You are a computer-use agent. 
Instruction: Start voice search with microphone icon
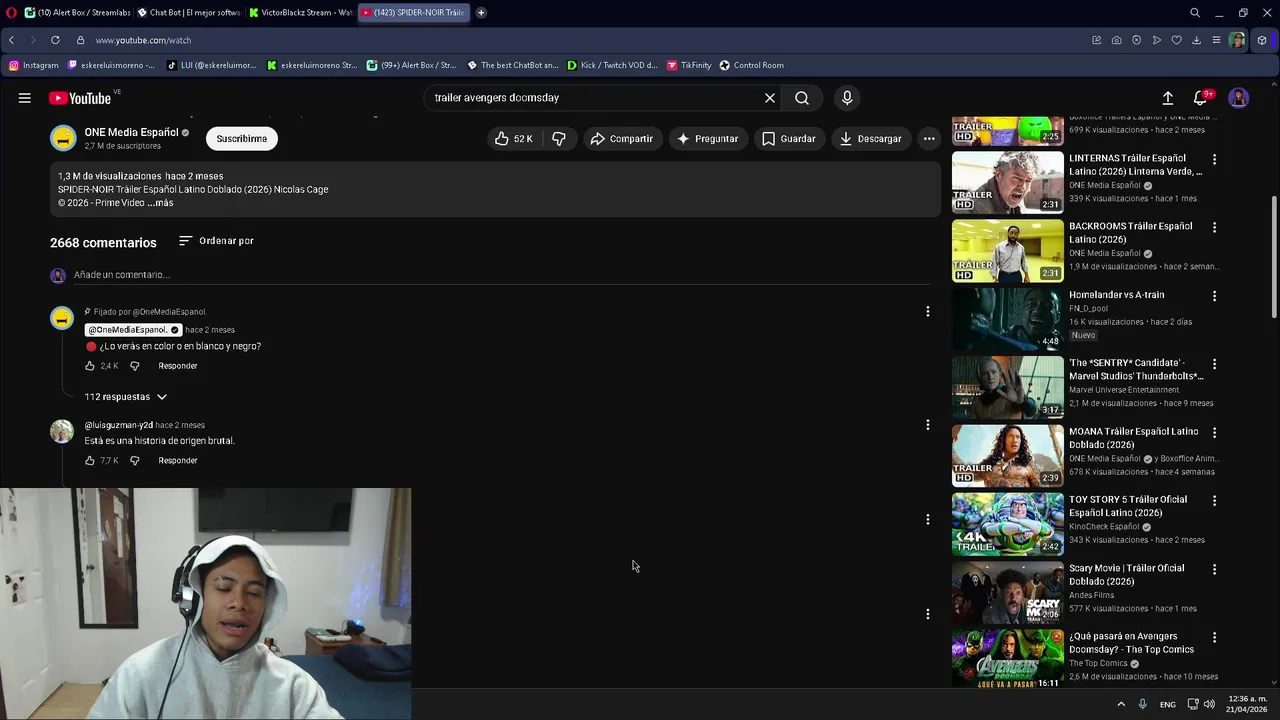[x=847, y=98]
